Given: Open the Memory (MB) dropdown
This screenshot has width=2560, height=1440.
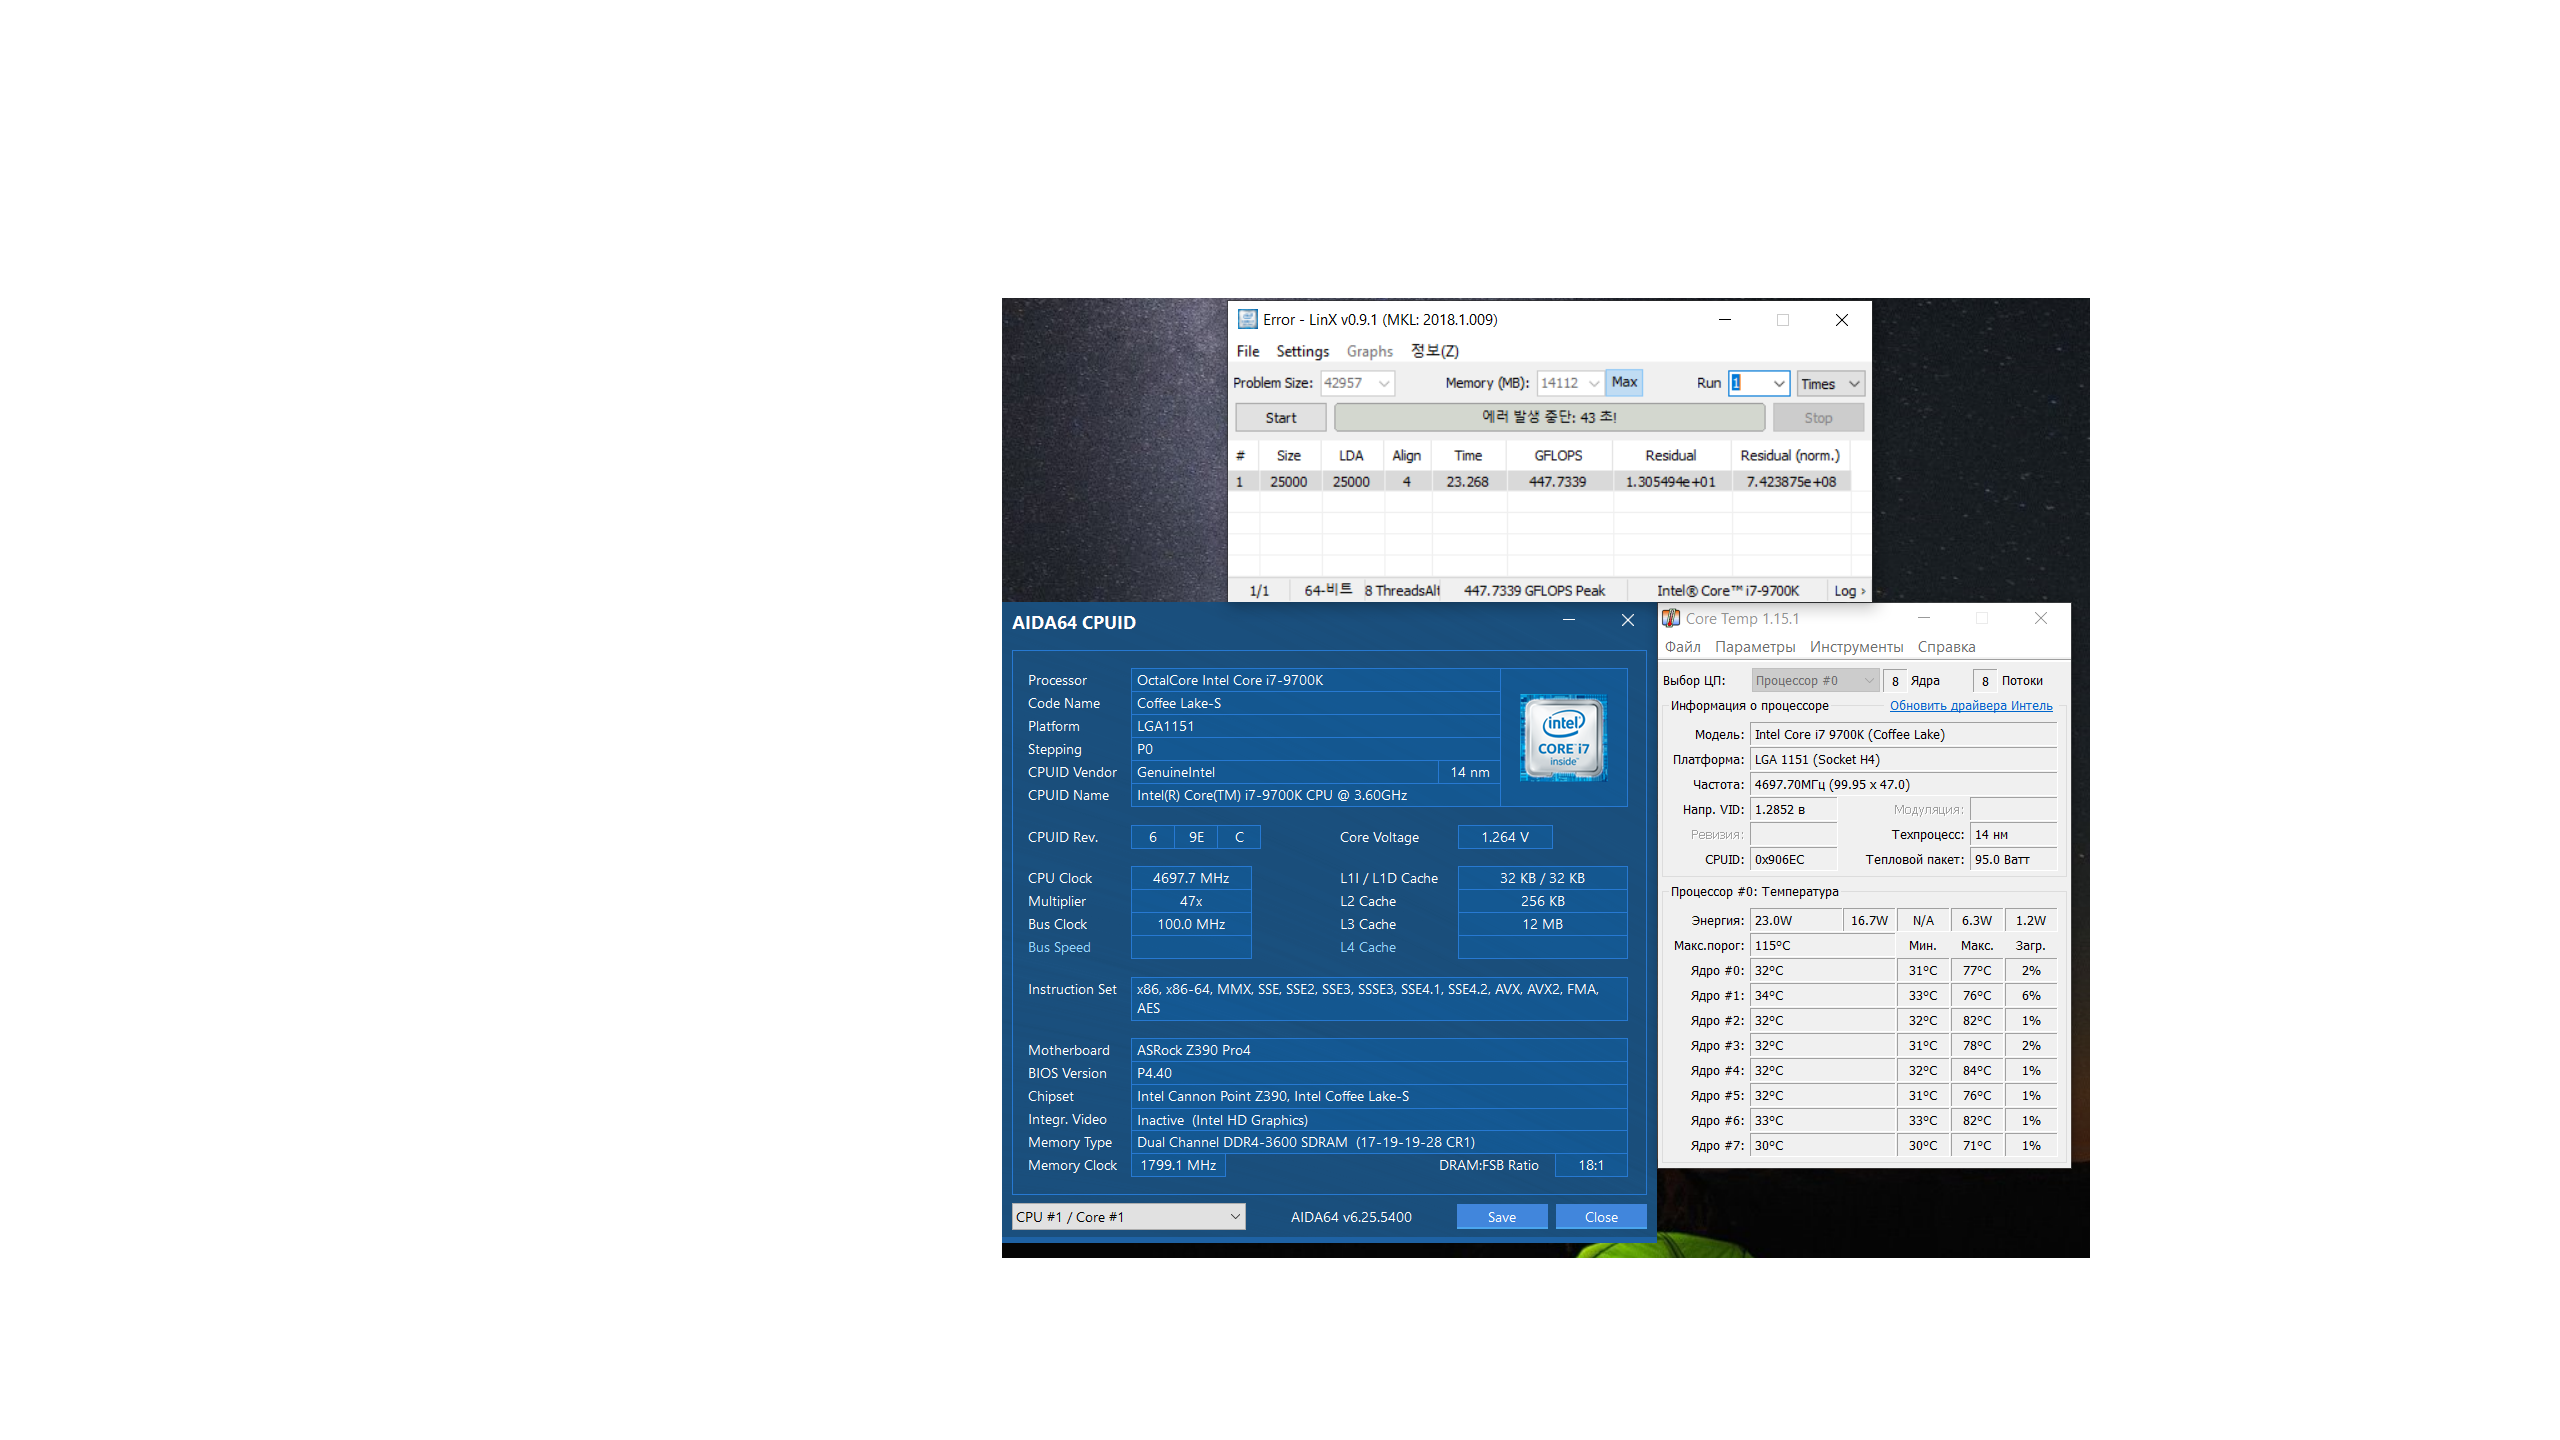Looking at the screenshot, I should pyautogui.click(x=1594, y=383).
